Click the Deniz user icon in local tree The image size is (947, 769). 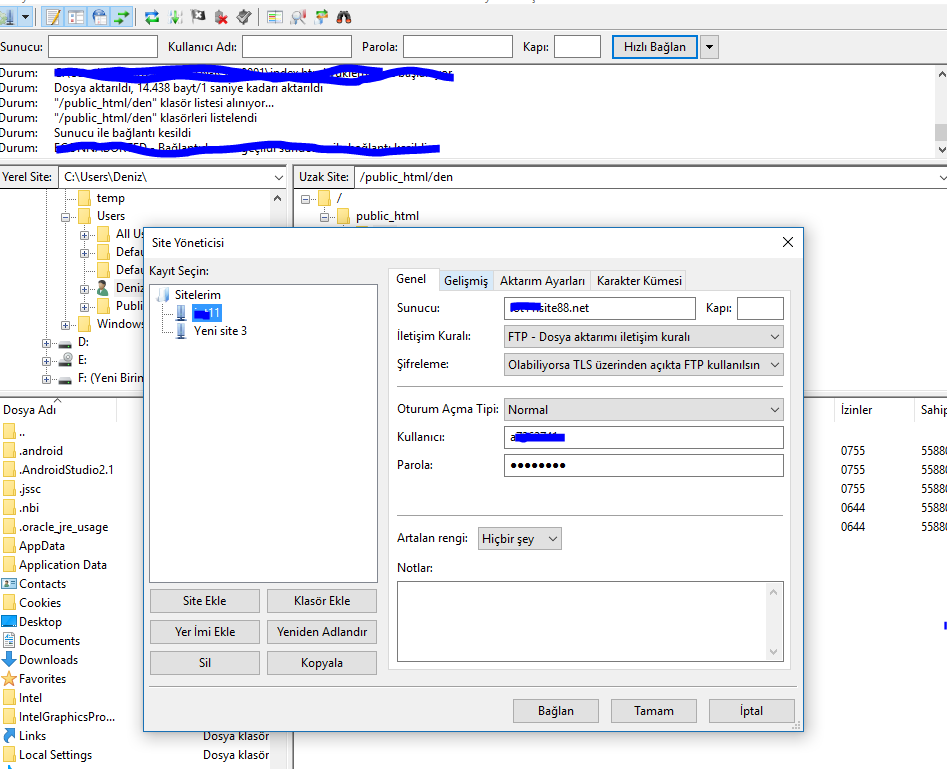coord(102,288)
